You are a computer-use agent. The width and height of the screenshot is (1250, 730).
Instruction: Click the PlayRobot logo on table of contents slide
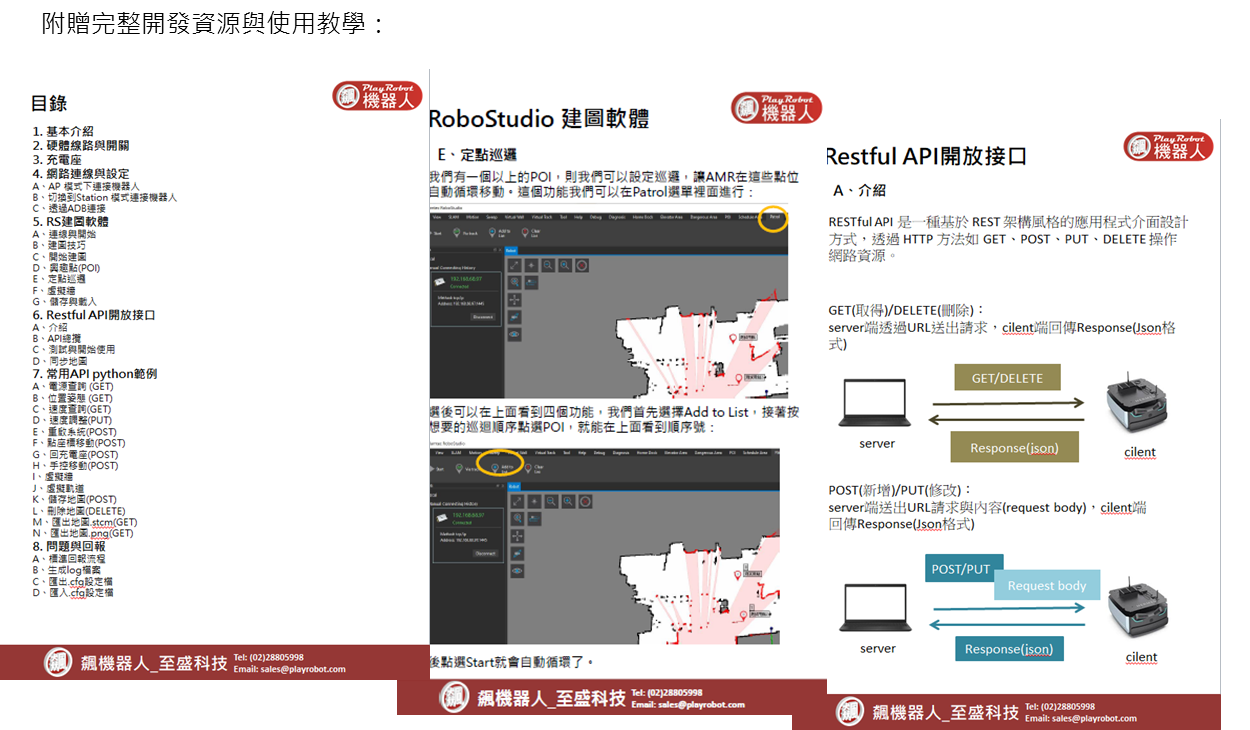pyautogui.click(x=377, y=96)
